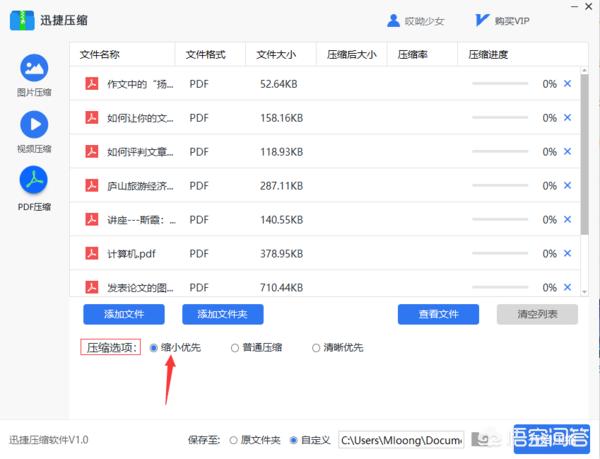Viewport: 600px width, 459px height.
Task: Select file row starting 如何评判文章
Action: (x=325, y=152)
